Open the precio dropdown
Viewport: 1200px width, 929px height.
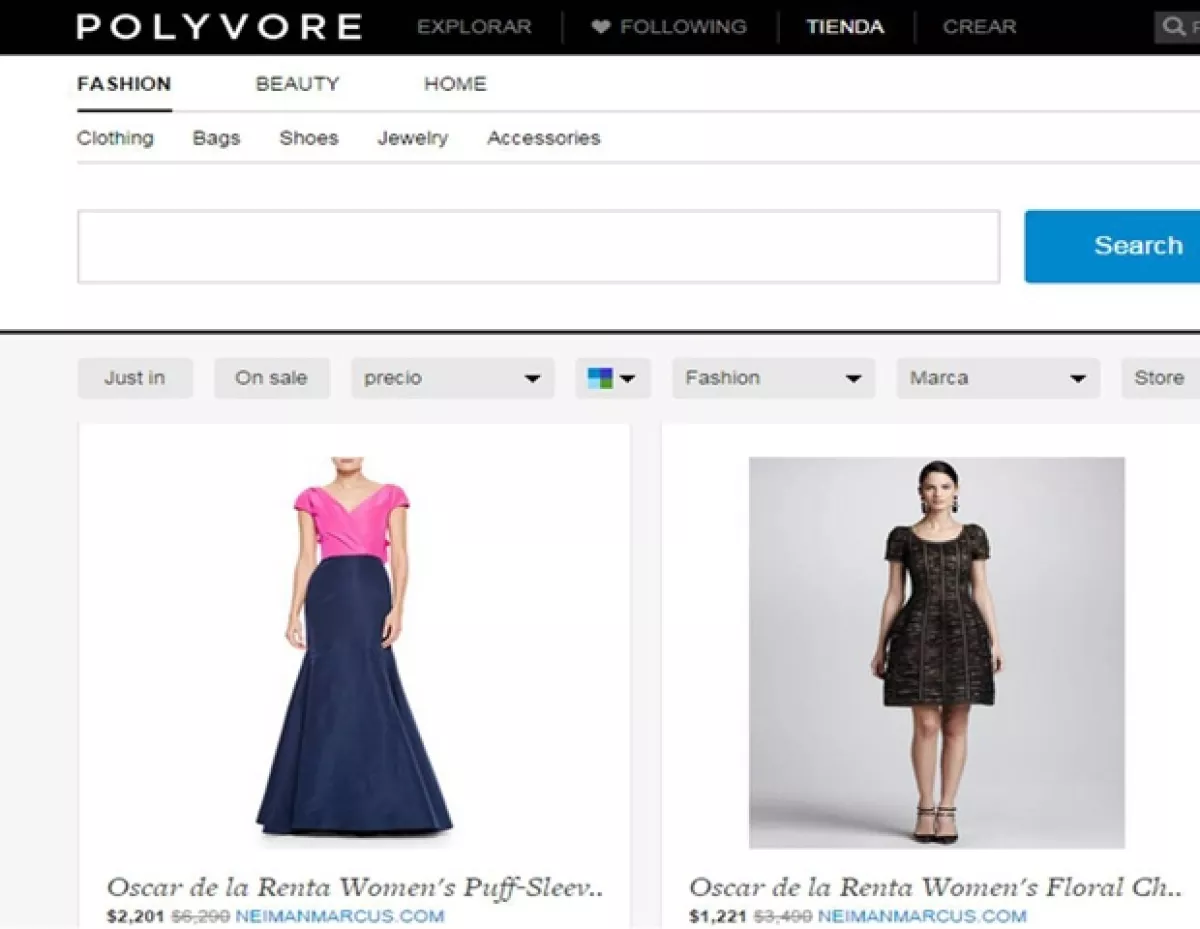[x=452, y=378]
